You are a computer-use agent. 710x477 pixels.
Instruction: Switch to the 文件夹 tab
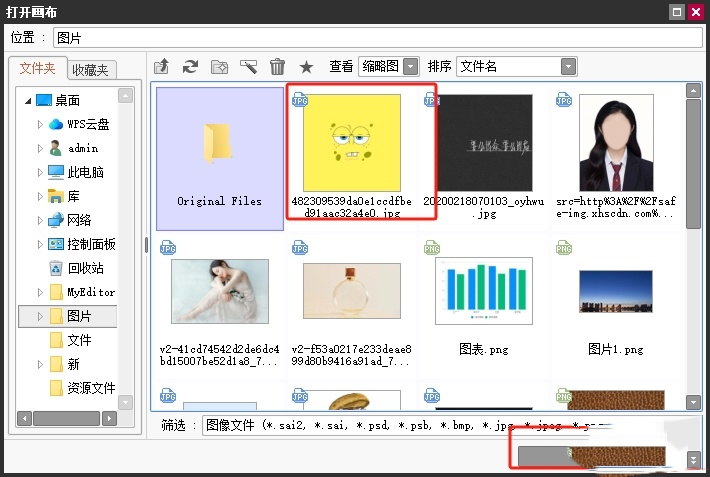pos(38,68)
